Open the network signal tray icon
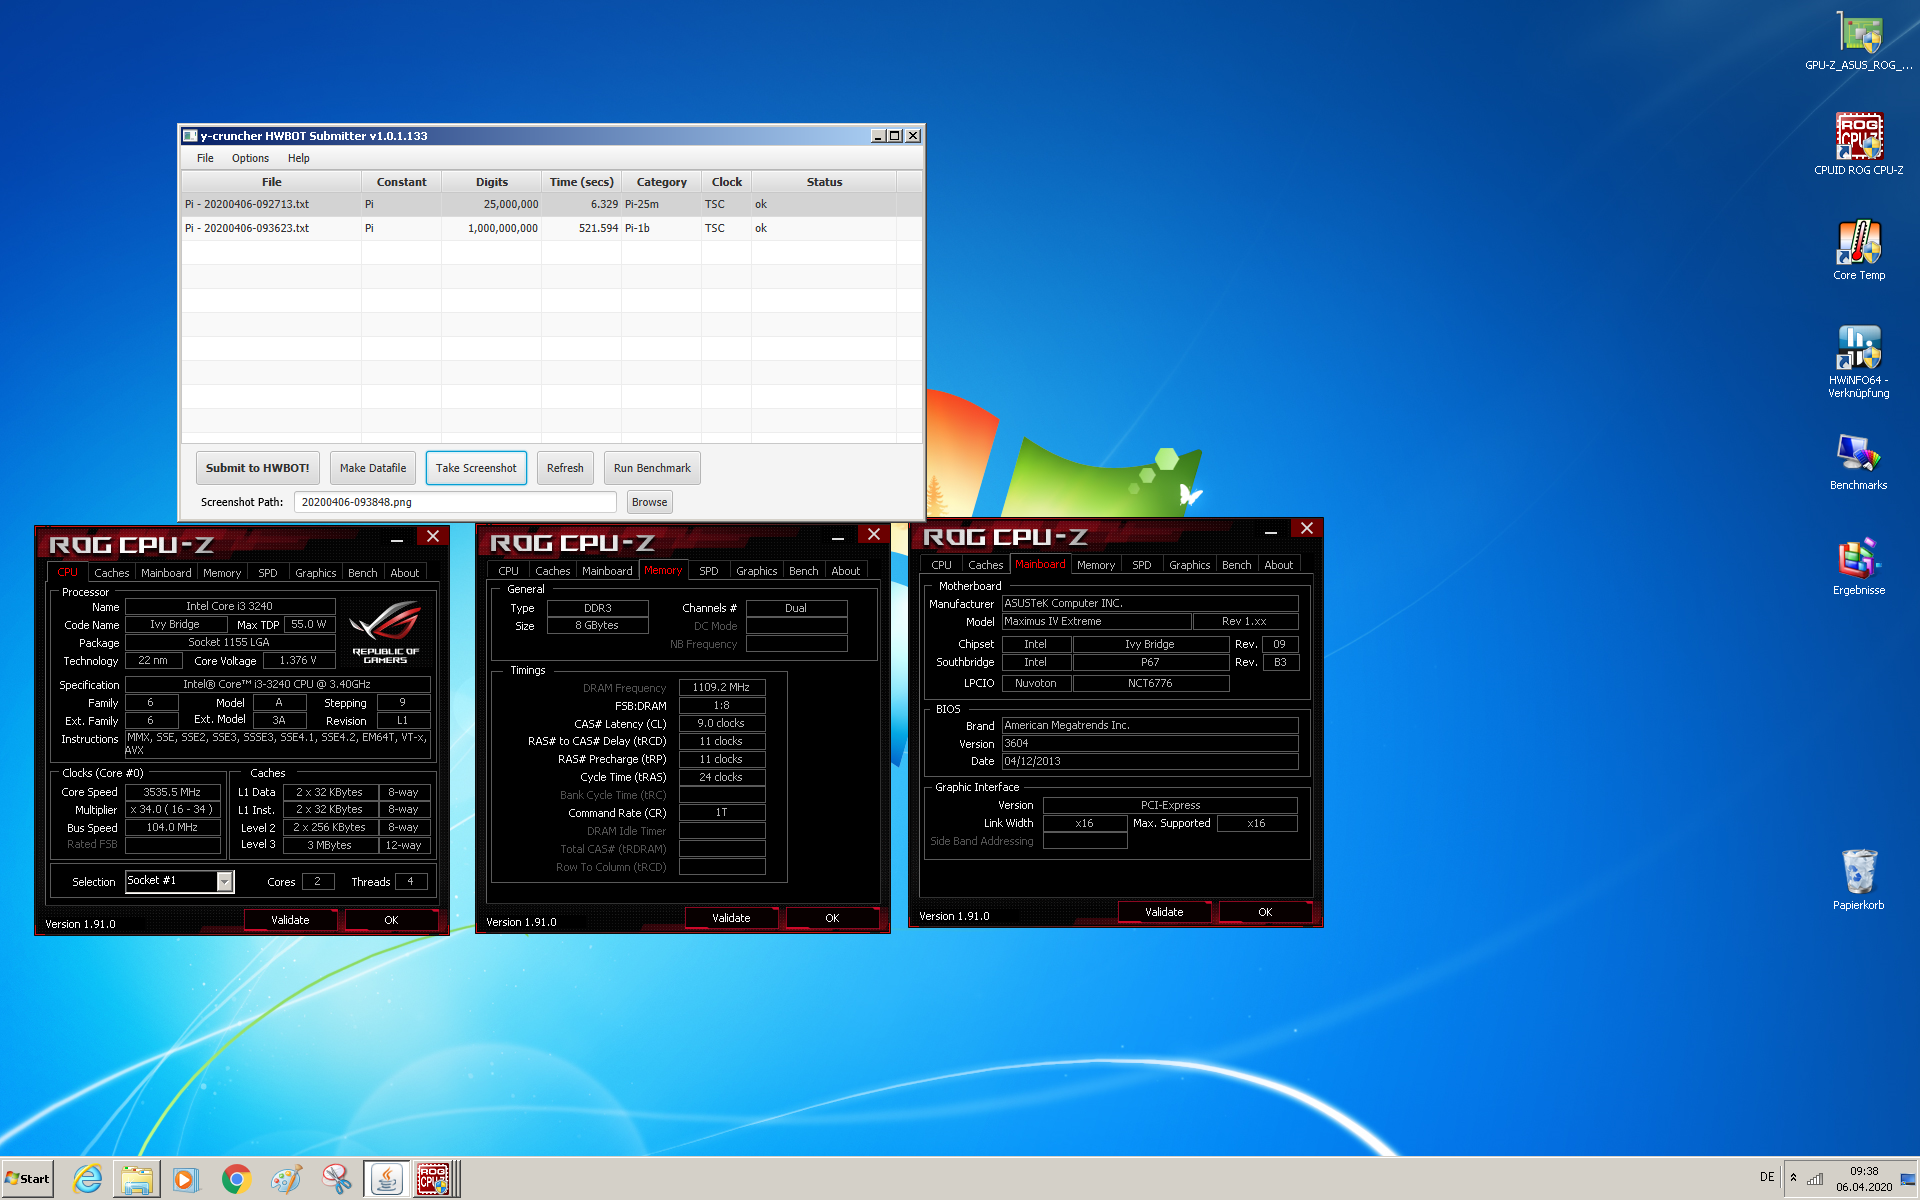Viewport: 1920px width, 1200px height. [x=1815, y=1179]
